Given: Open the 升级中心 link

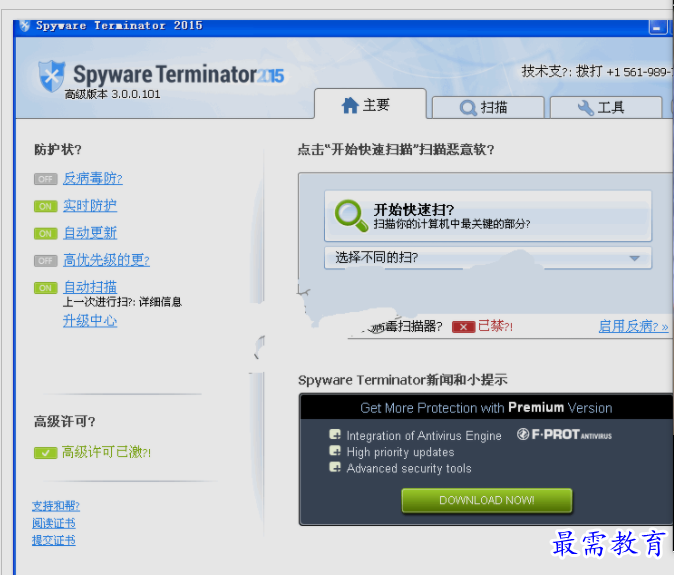Looking at the screenshot, I should tap(90, 321).
